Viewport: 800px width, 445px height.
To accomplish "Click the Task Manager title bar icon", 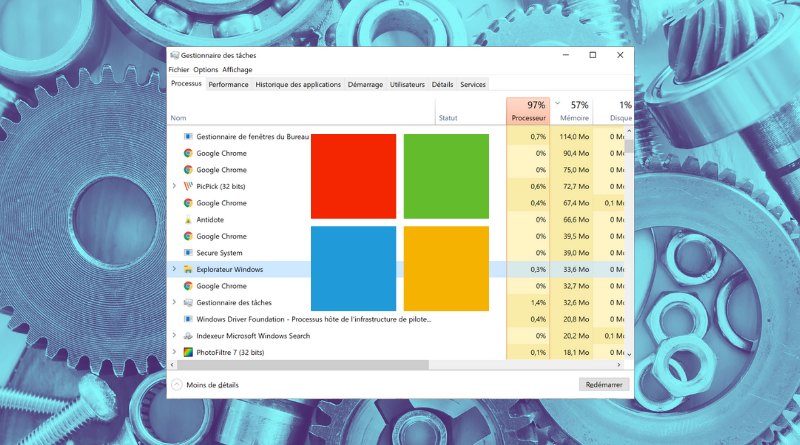I will coord(174,55).
